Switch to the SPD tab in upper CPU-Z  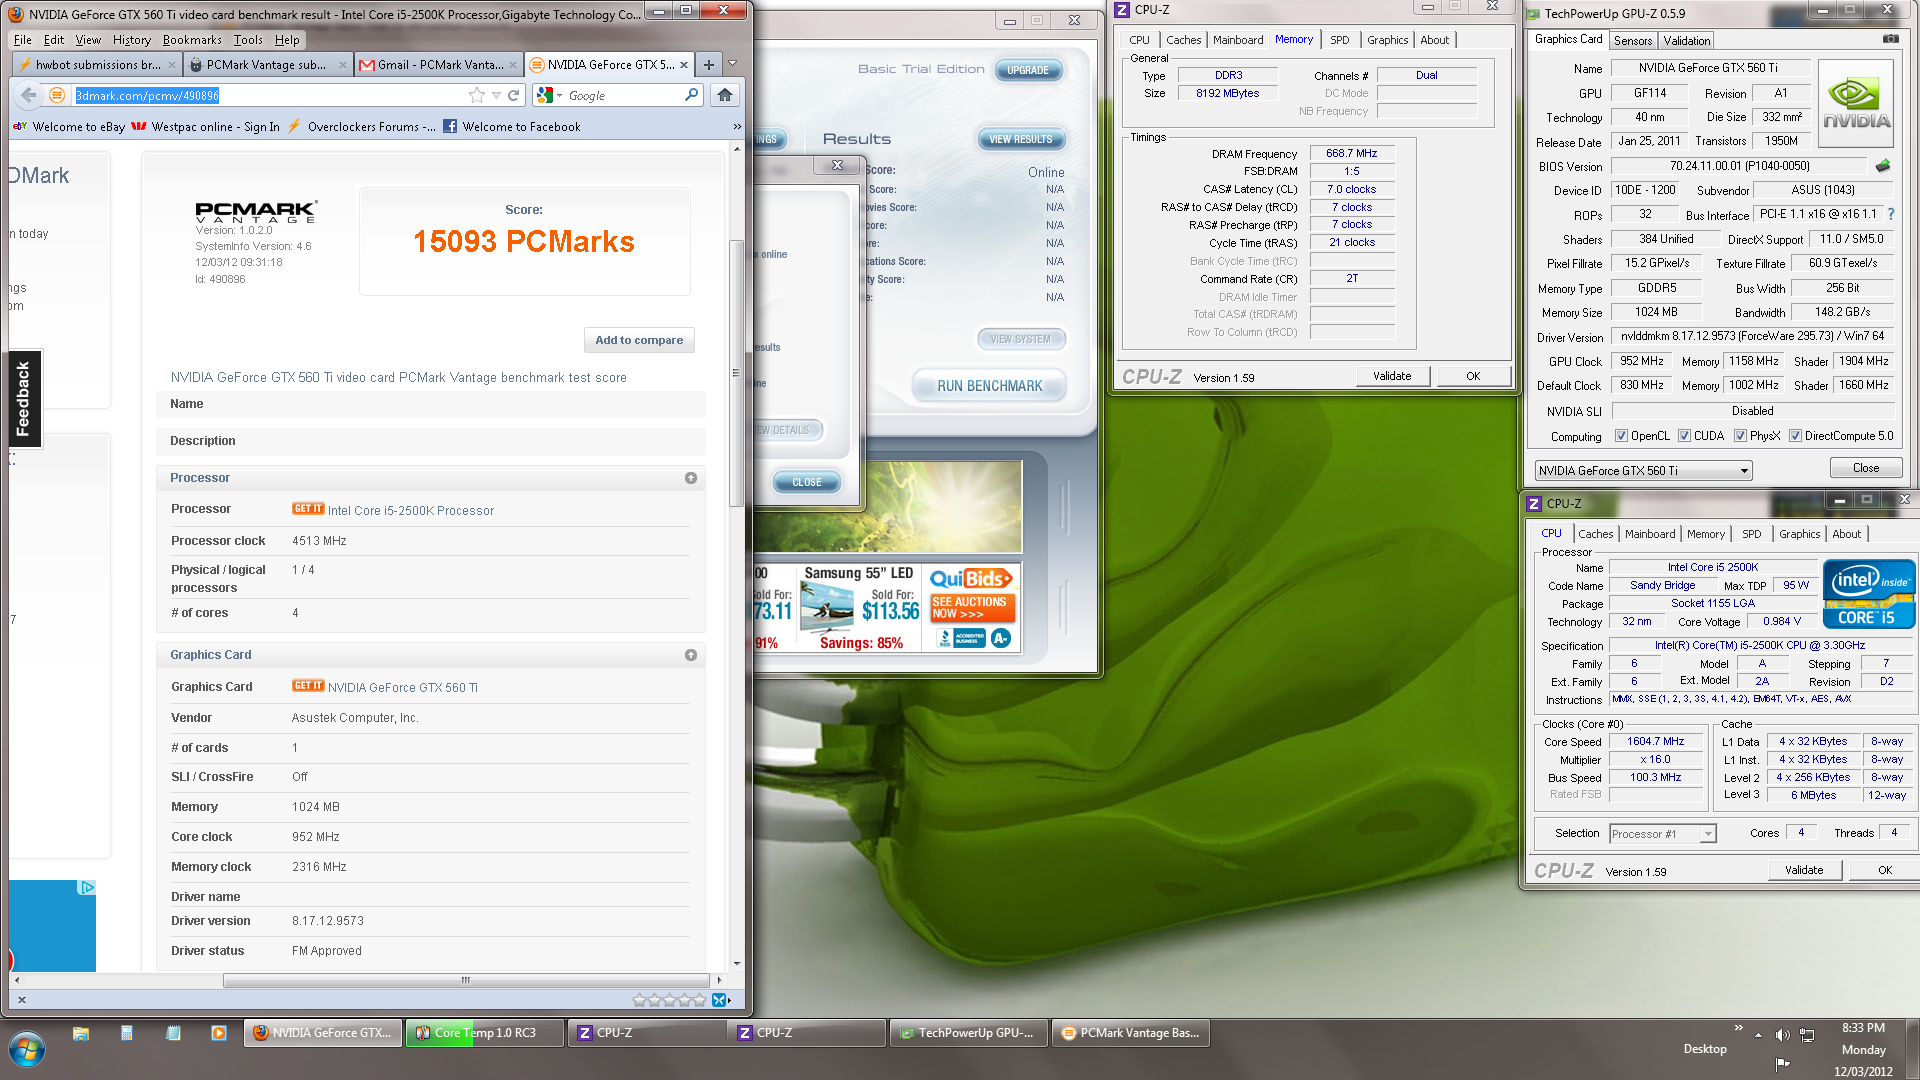(1339, 40)
